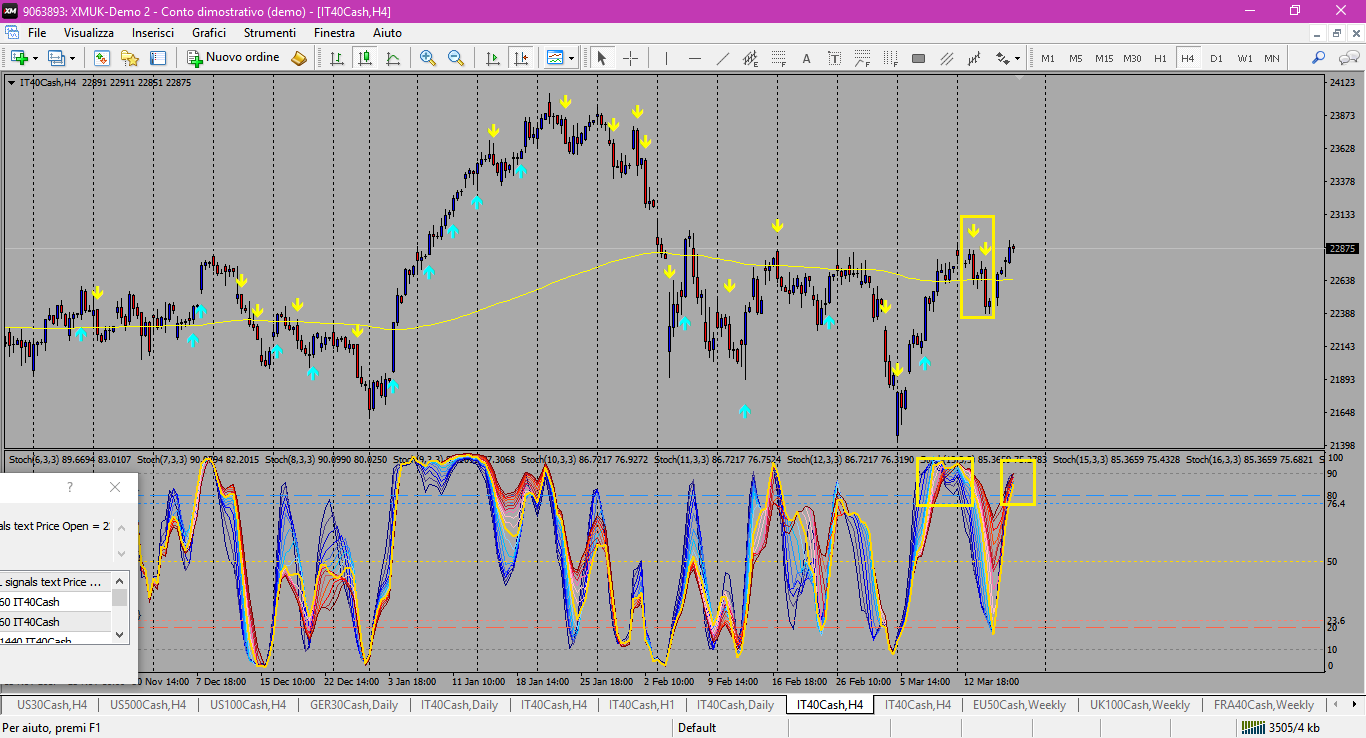Toggle chart shift from right border

click(520, 58)
